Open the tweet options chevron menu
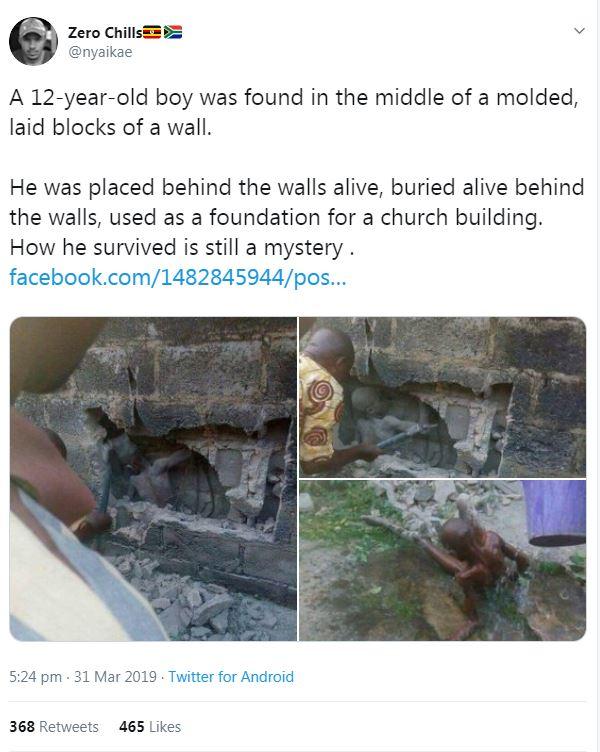The width and height of the screenshot is (600, 752). (579, 31)
